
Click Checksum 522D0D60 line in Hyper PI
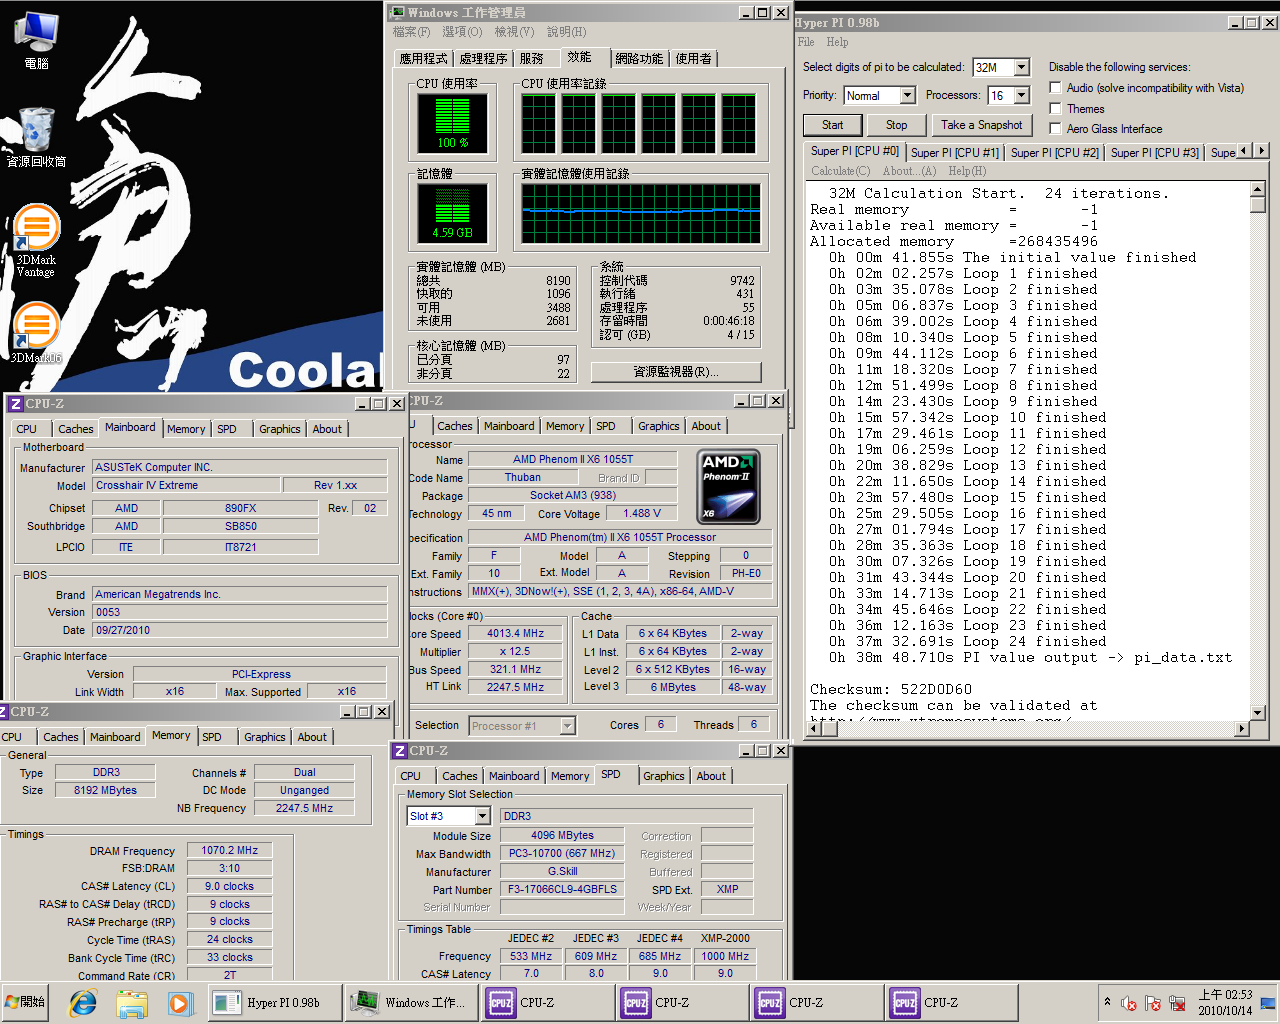coord(891,689)
